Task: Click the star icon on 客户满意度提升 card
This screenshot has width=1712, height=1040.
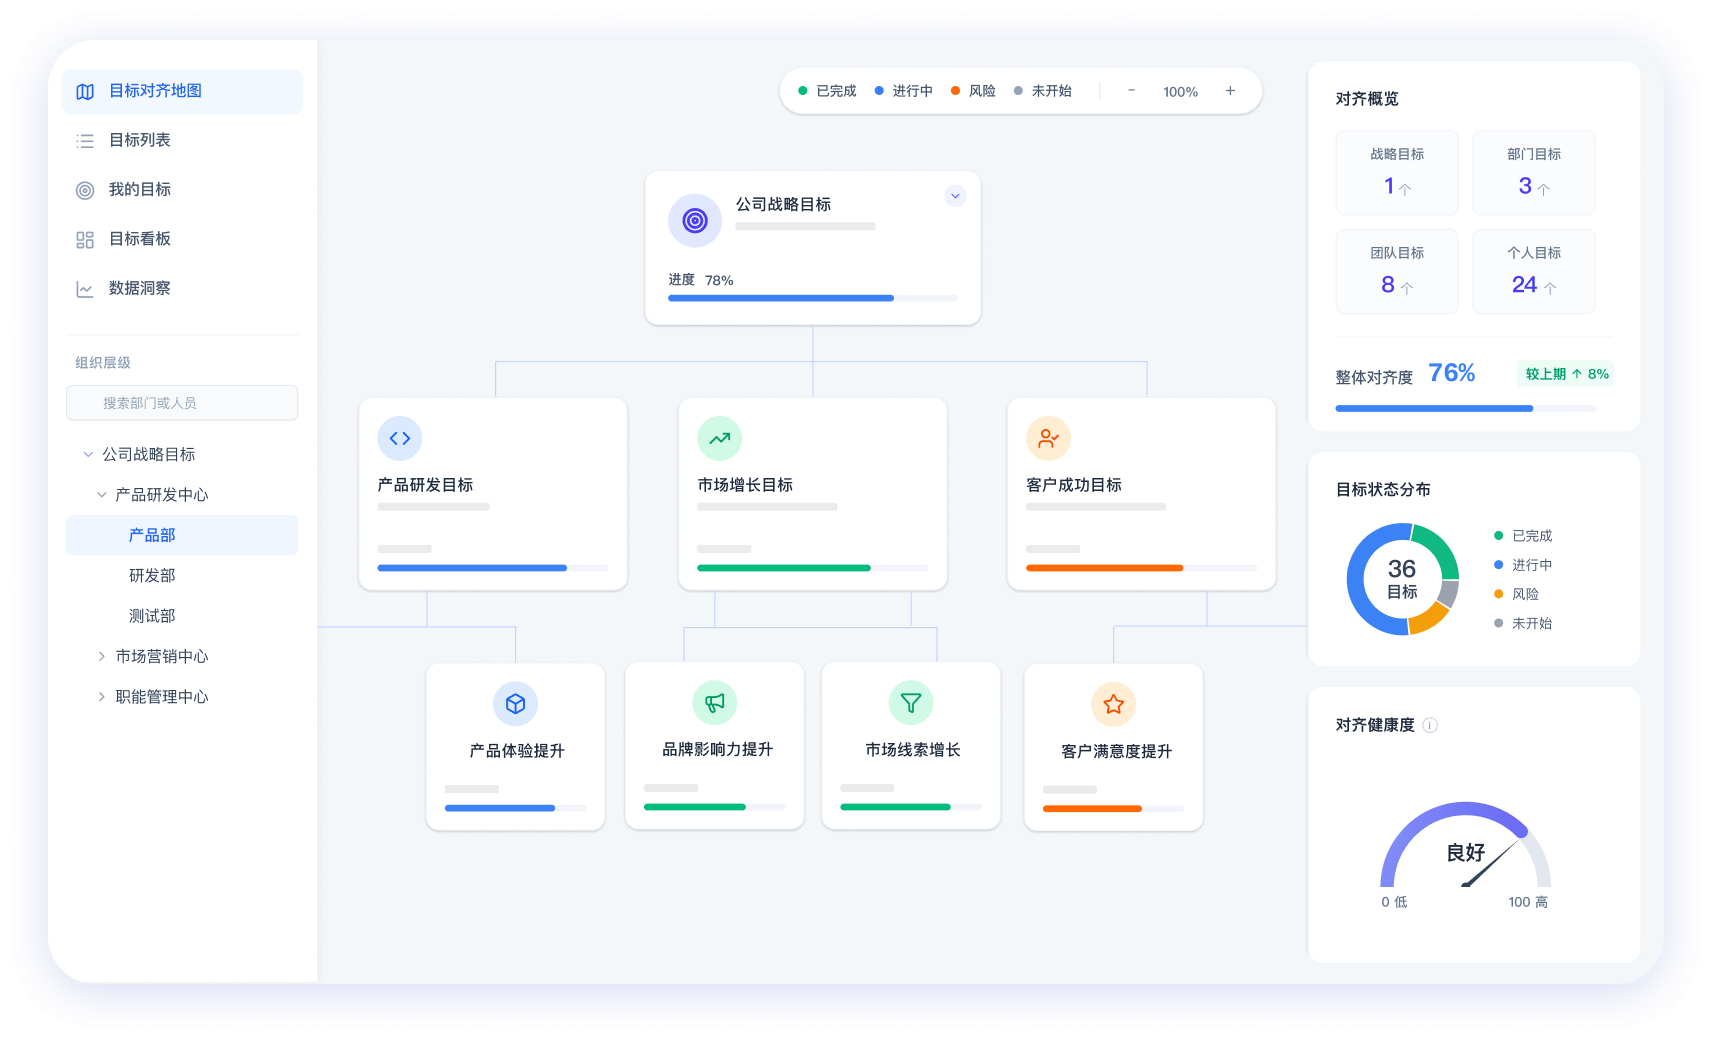Action: click(x=1114, y=704)
